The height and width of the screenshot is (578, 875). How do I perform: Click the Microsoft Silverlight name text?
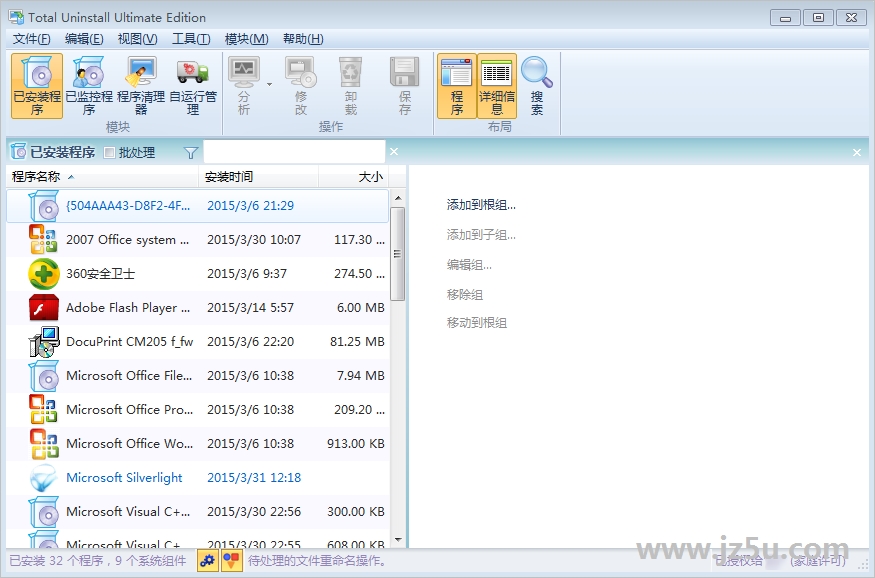click(x=124, y=478)
